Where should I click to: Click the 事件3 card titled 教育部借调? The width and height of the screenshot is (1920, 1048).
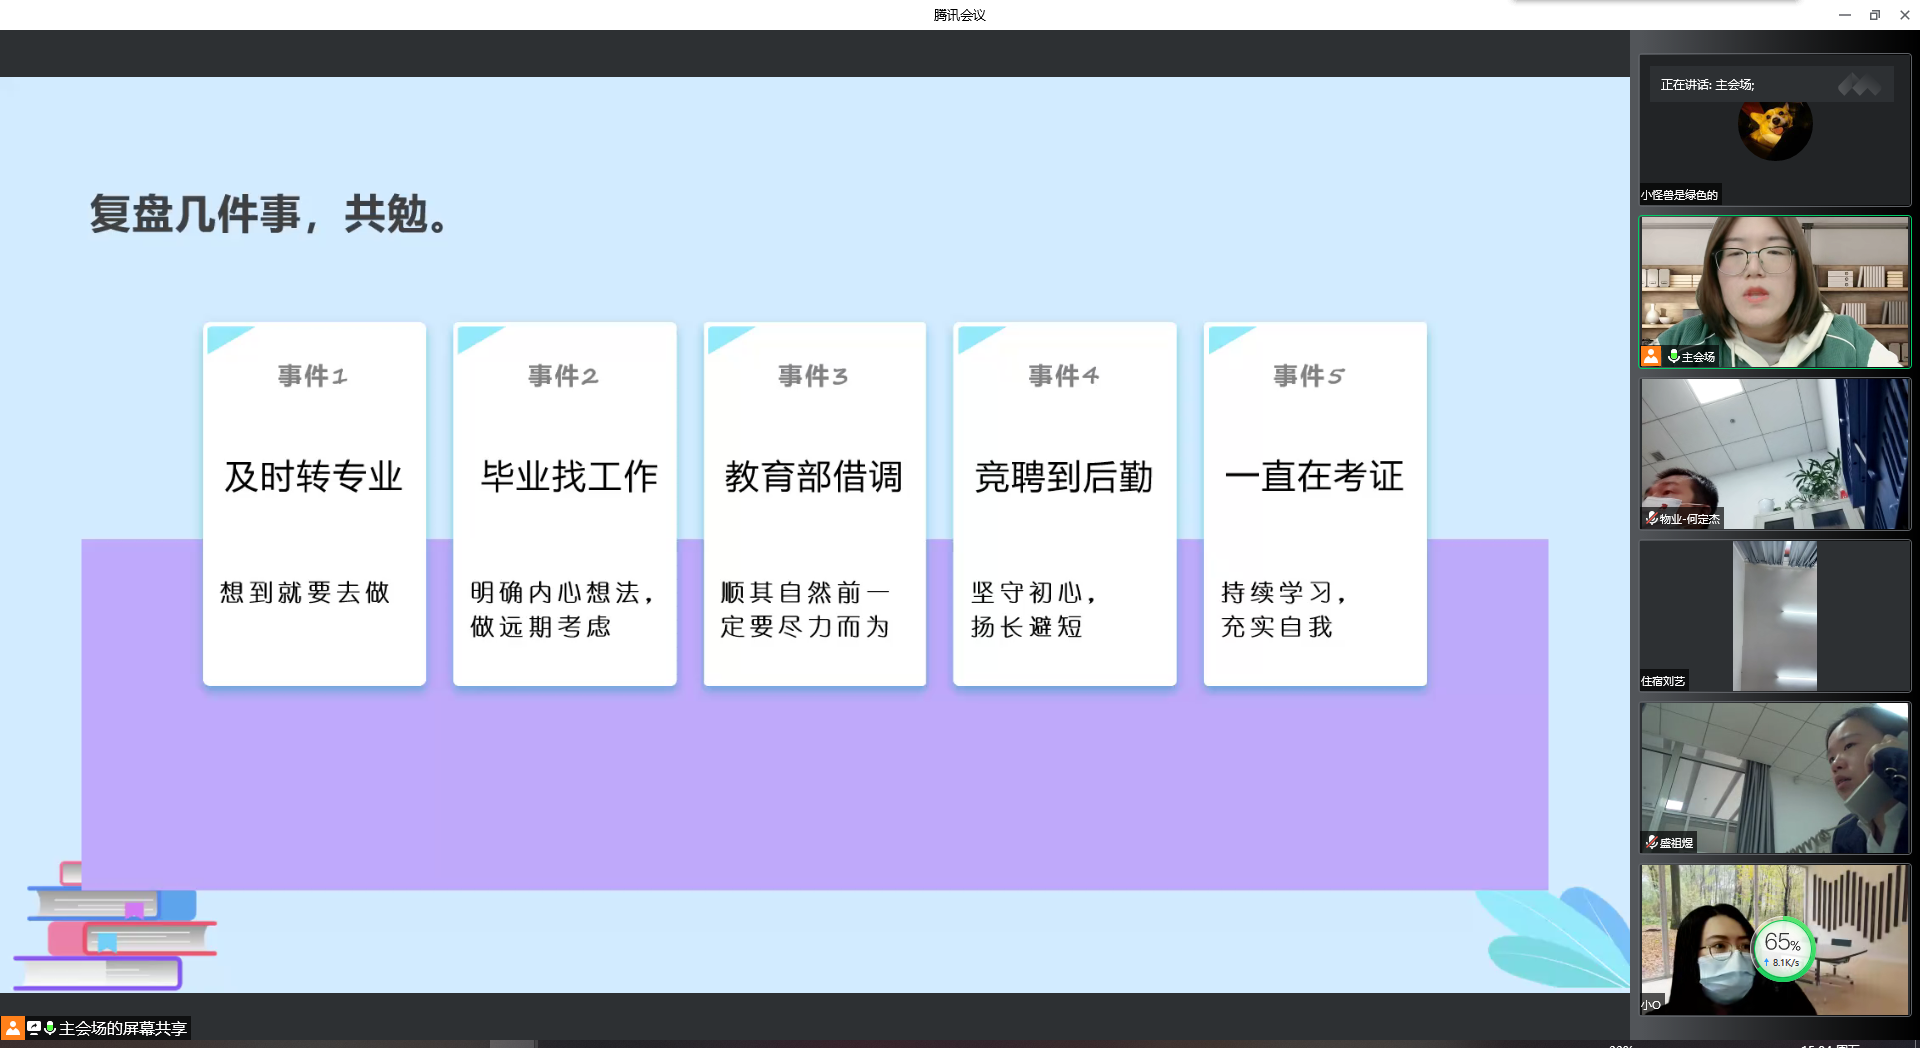pyautogui.click(x=815, y=504)
